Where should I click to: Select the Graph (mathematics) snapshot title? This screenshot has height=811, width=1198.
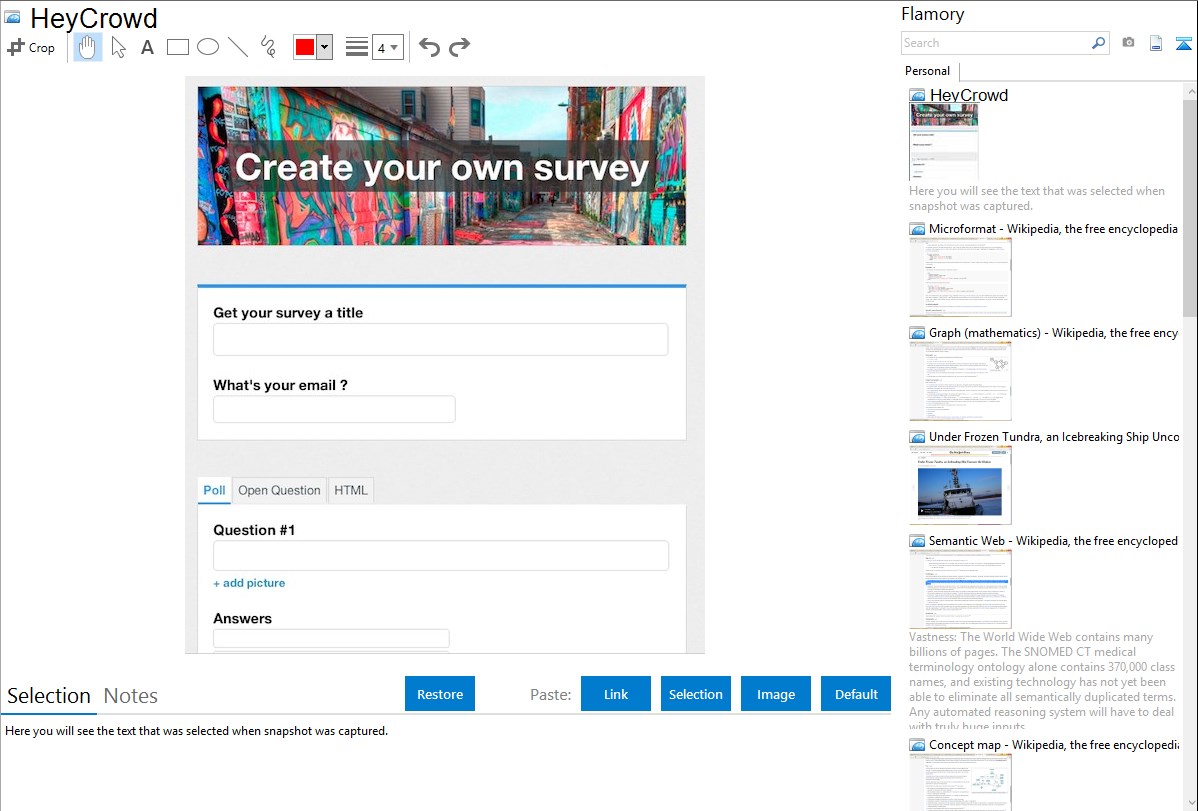1053,333
